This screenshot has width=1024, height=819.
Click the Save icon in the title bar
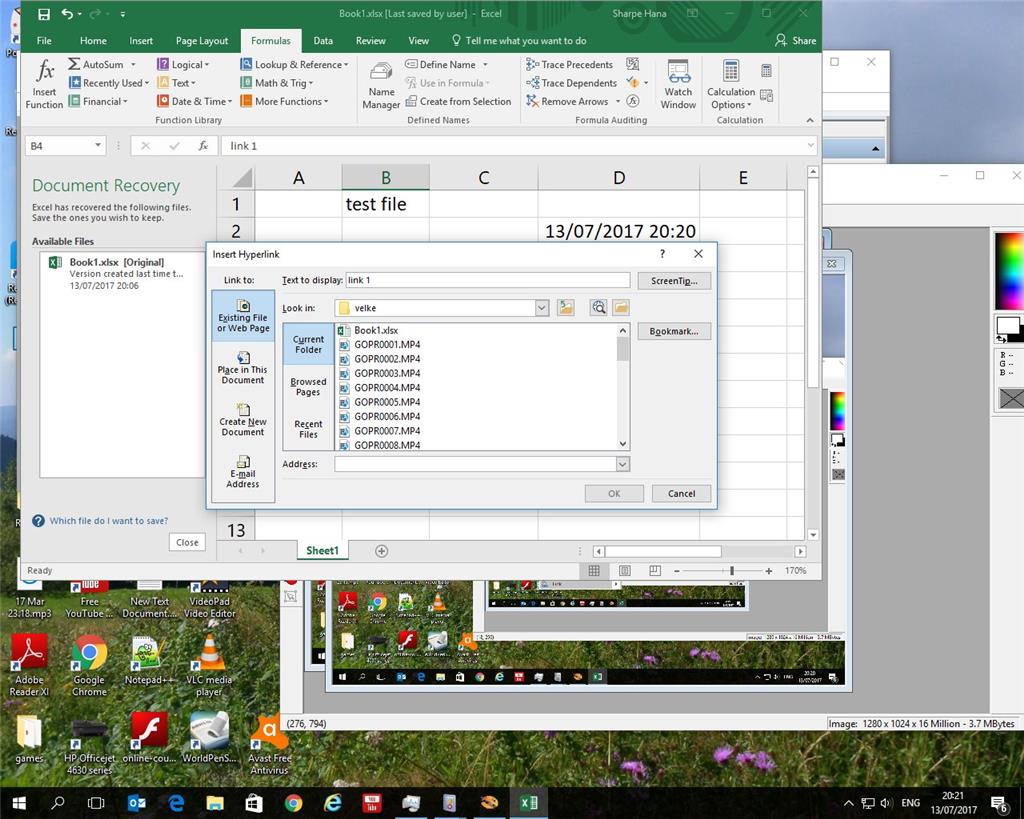click(44, 14)
